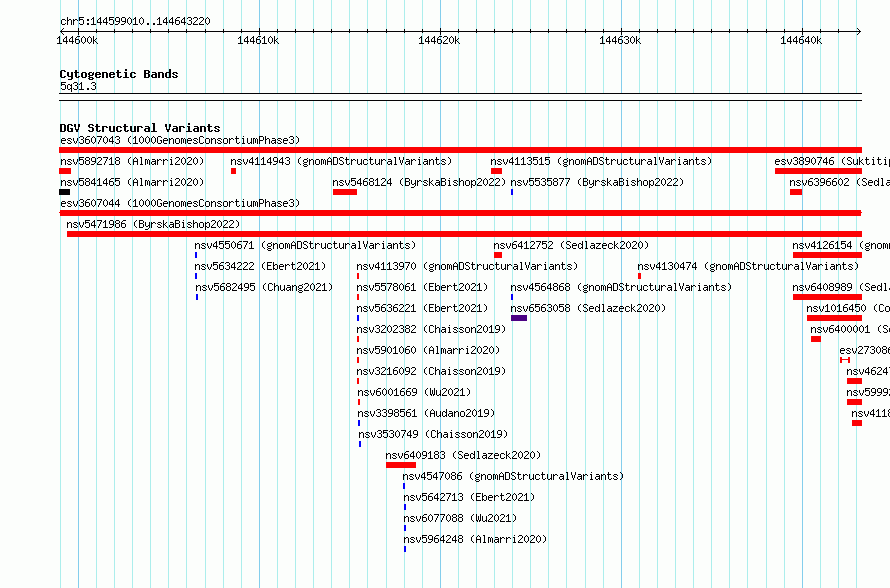Click esv3607044 1000GenomesConsortiumPhase3 label

(x=180, y=203)
